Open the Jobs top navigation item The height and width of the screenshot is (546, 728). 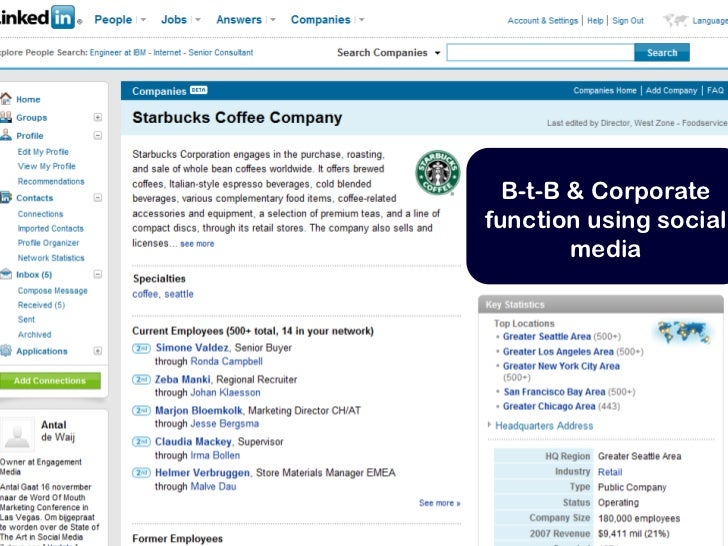click(174, 20)
